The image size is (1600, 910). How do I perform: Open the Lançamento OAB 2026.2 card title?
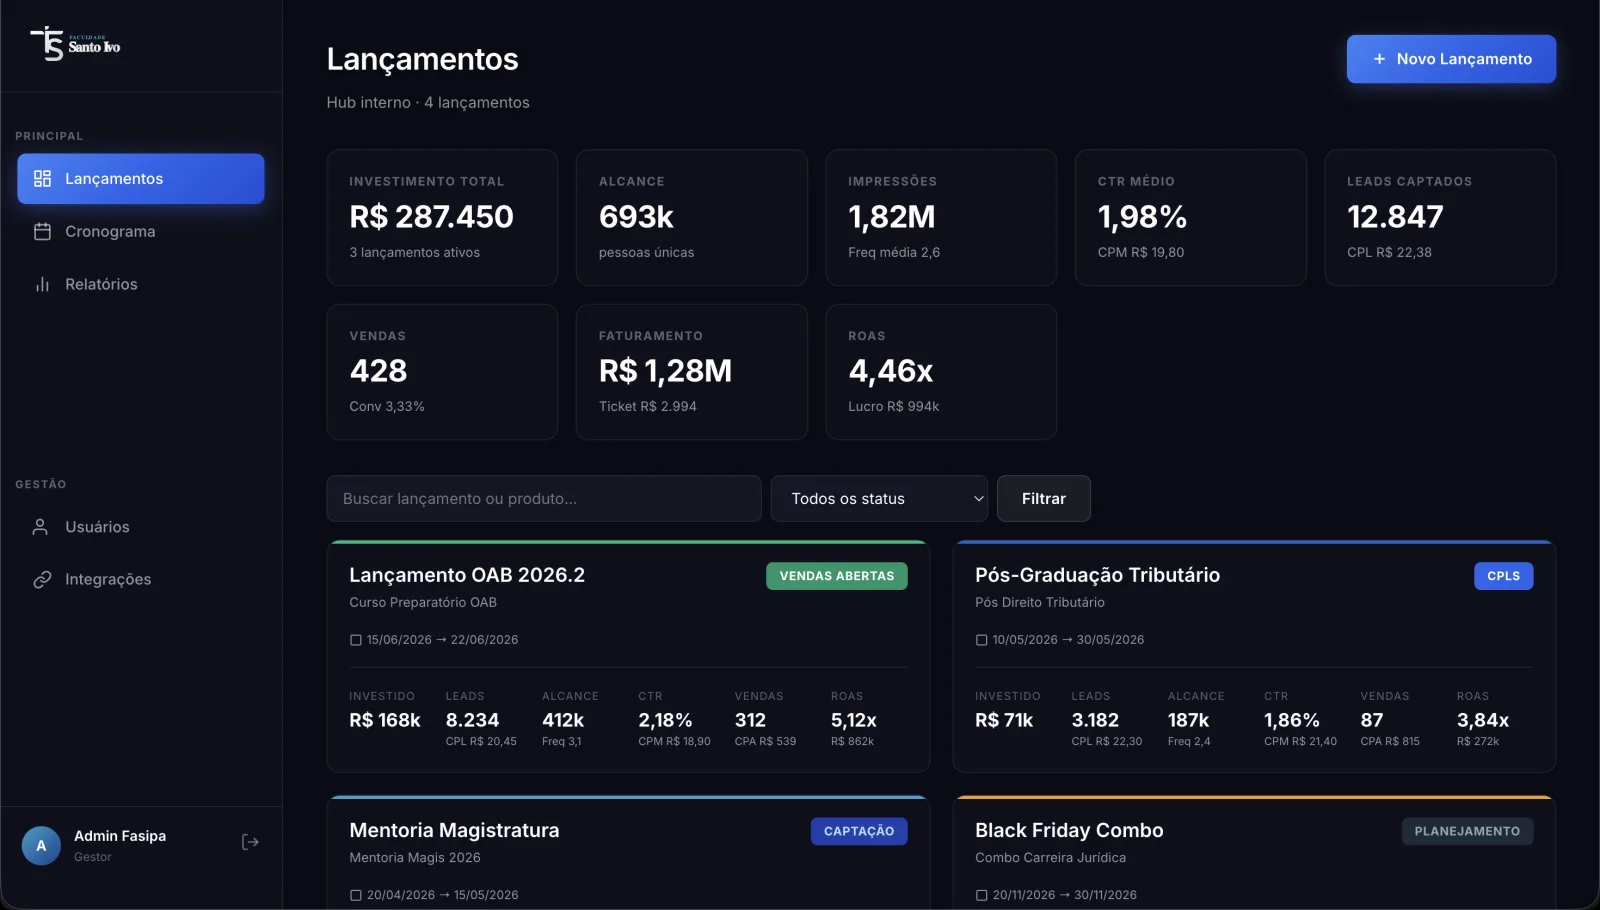pos(467,575)
